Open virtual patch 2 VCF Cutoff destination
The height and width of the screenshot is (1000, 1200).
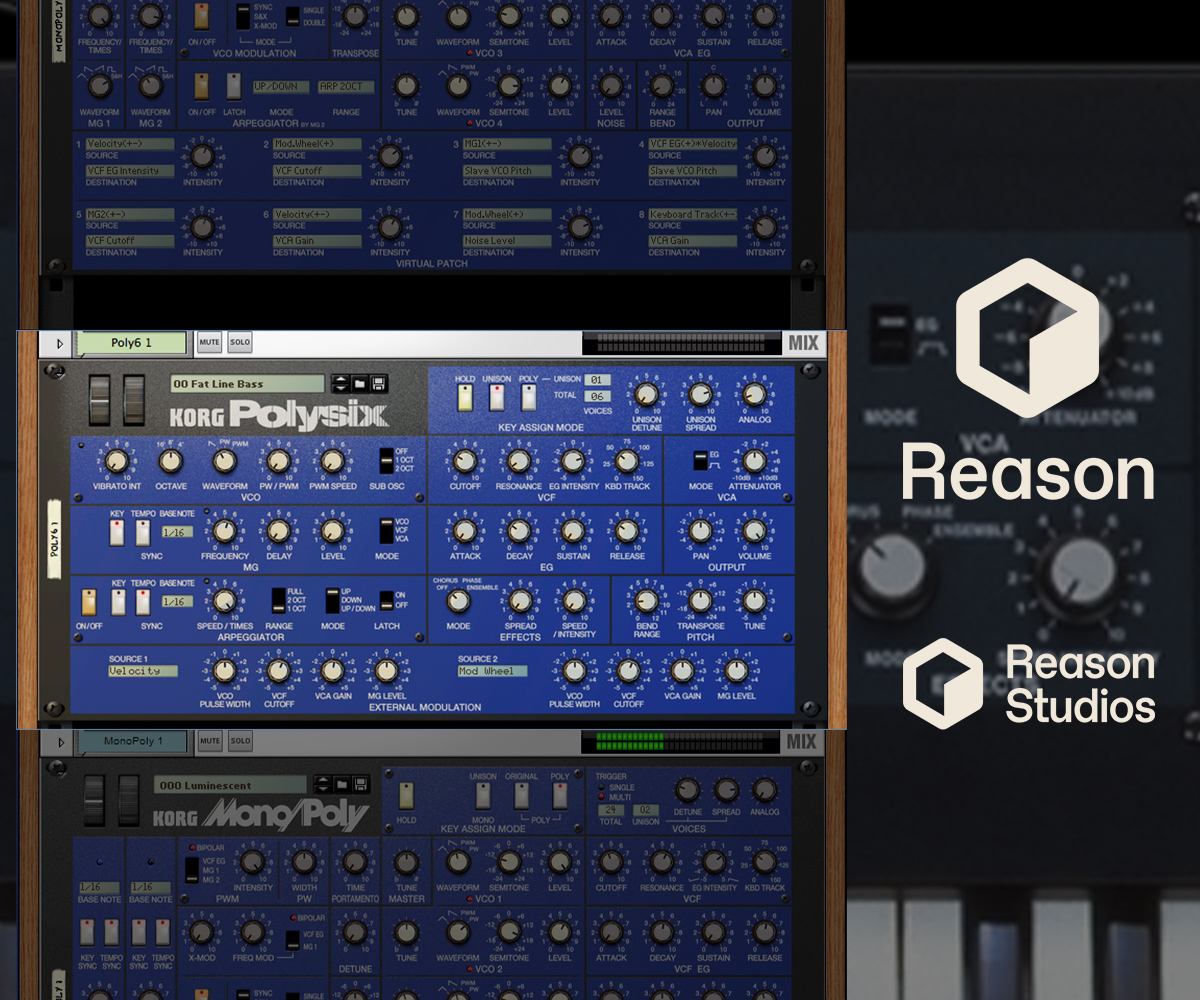(317, 171)
